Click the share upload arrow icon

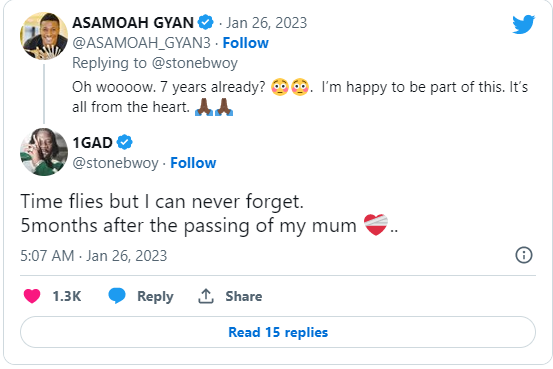[x=206, y=296]
